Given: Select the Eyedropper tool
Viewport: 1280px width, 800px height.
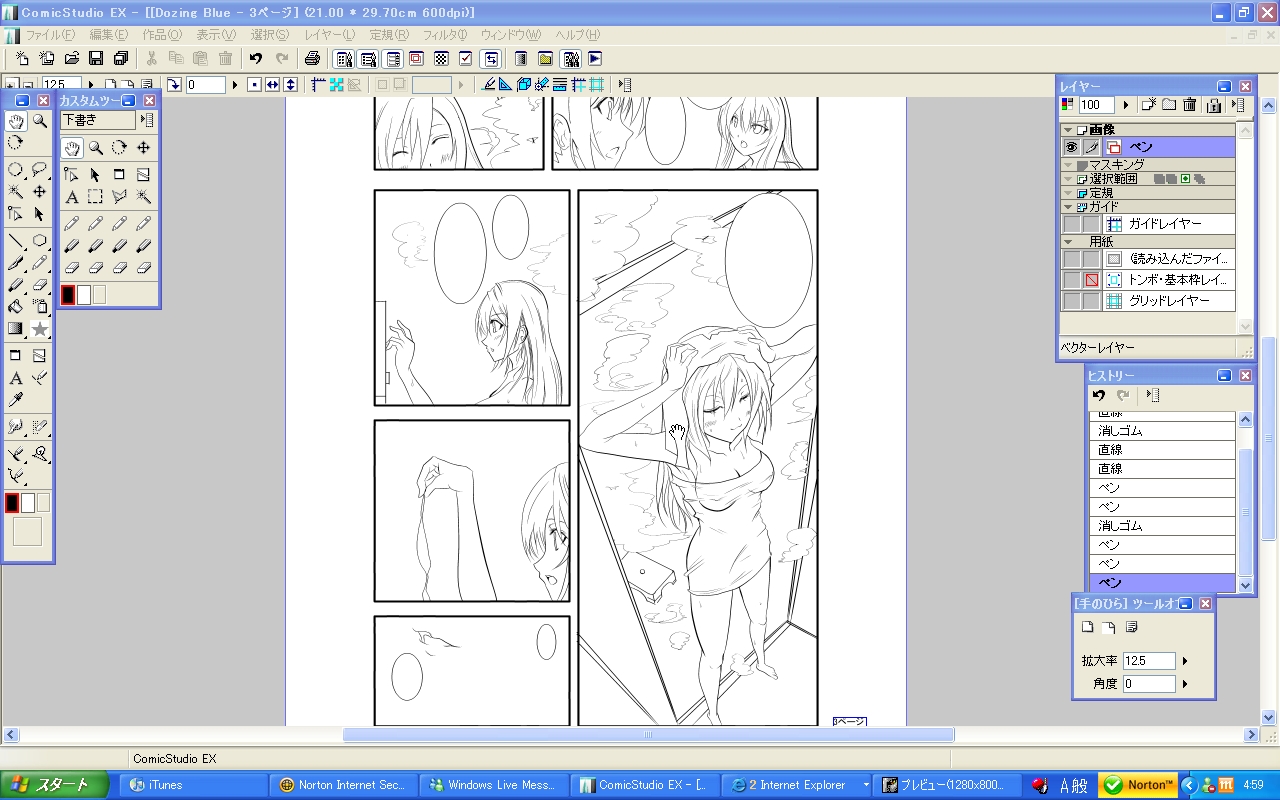Looking at the screenshot, I should point(16,401).
